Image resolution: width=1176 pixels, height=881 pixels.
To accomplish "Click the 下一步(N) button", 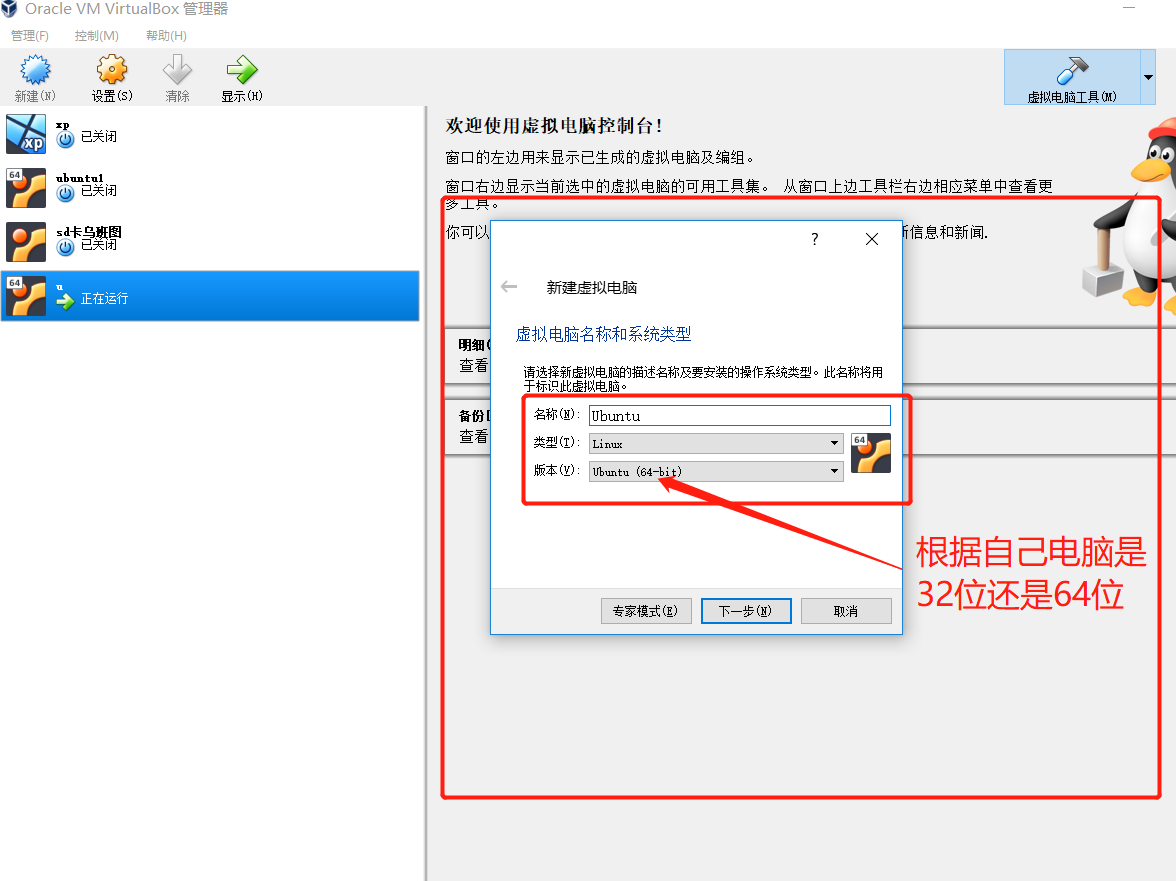I will [x=746, y=611].
